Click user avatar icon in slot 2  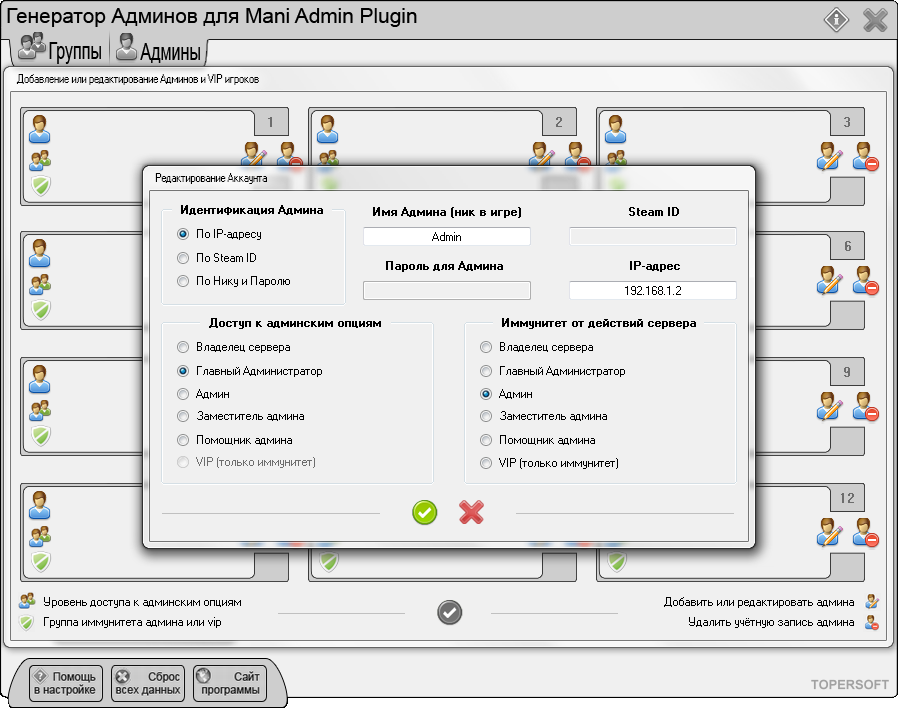tap(328, 129)
